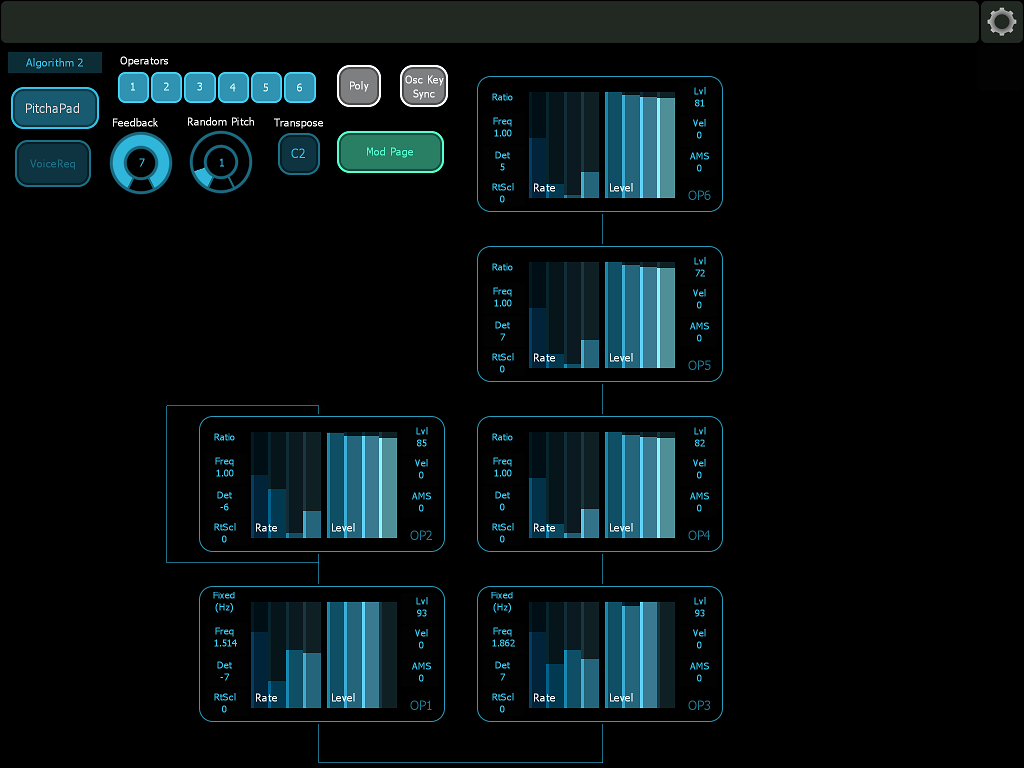Open the Transpose C2 selector

(x=298, y=154)
